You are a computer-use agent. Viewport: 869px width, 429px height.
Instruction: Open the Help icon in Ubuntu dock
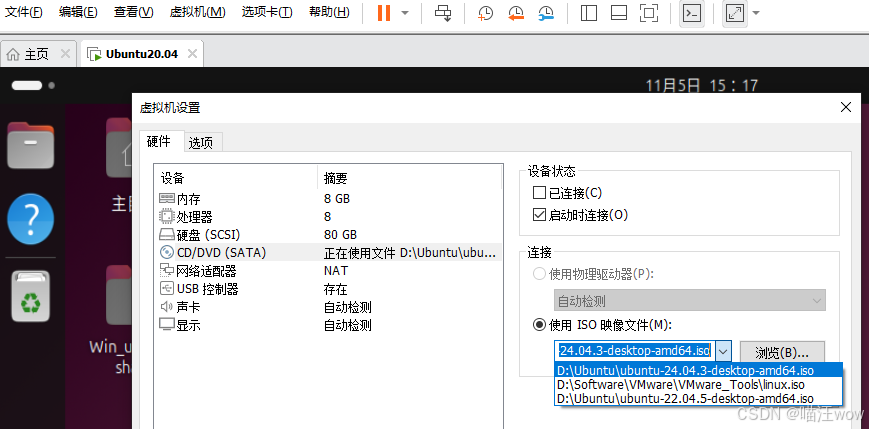(x=30, y=219)
